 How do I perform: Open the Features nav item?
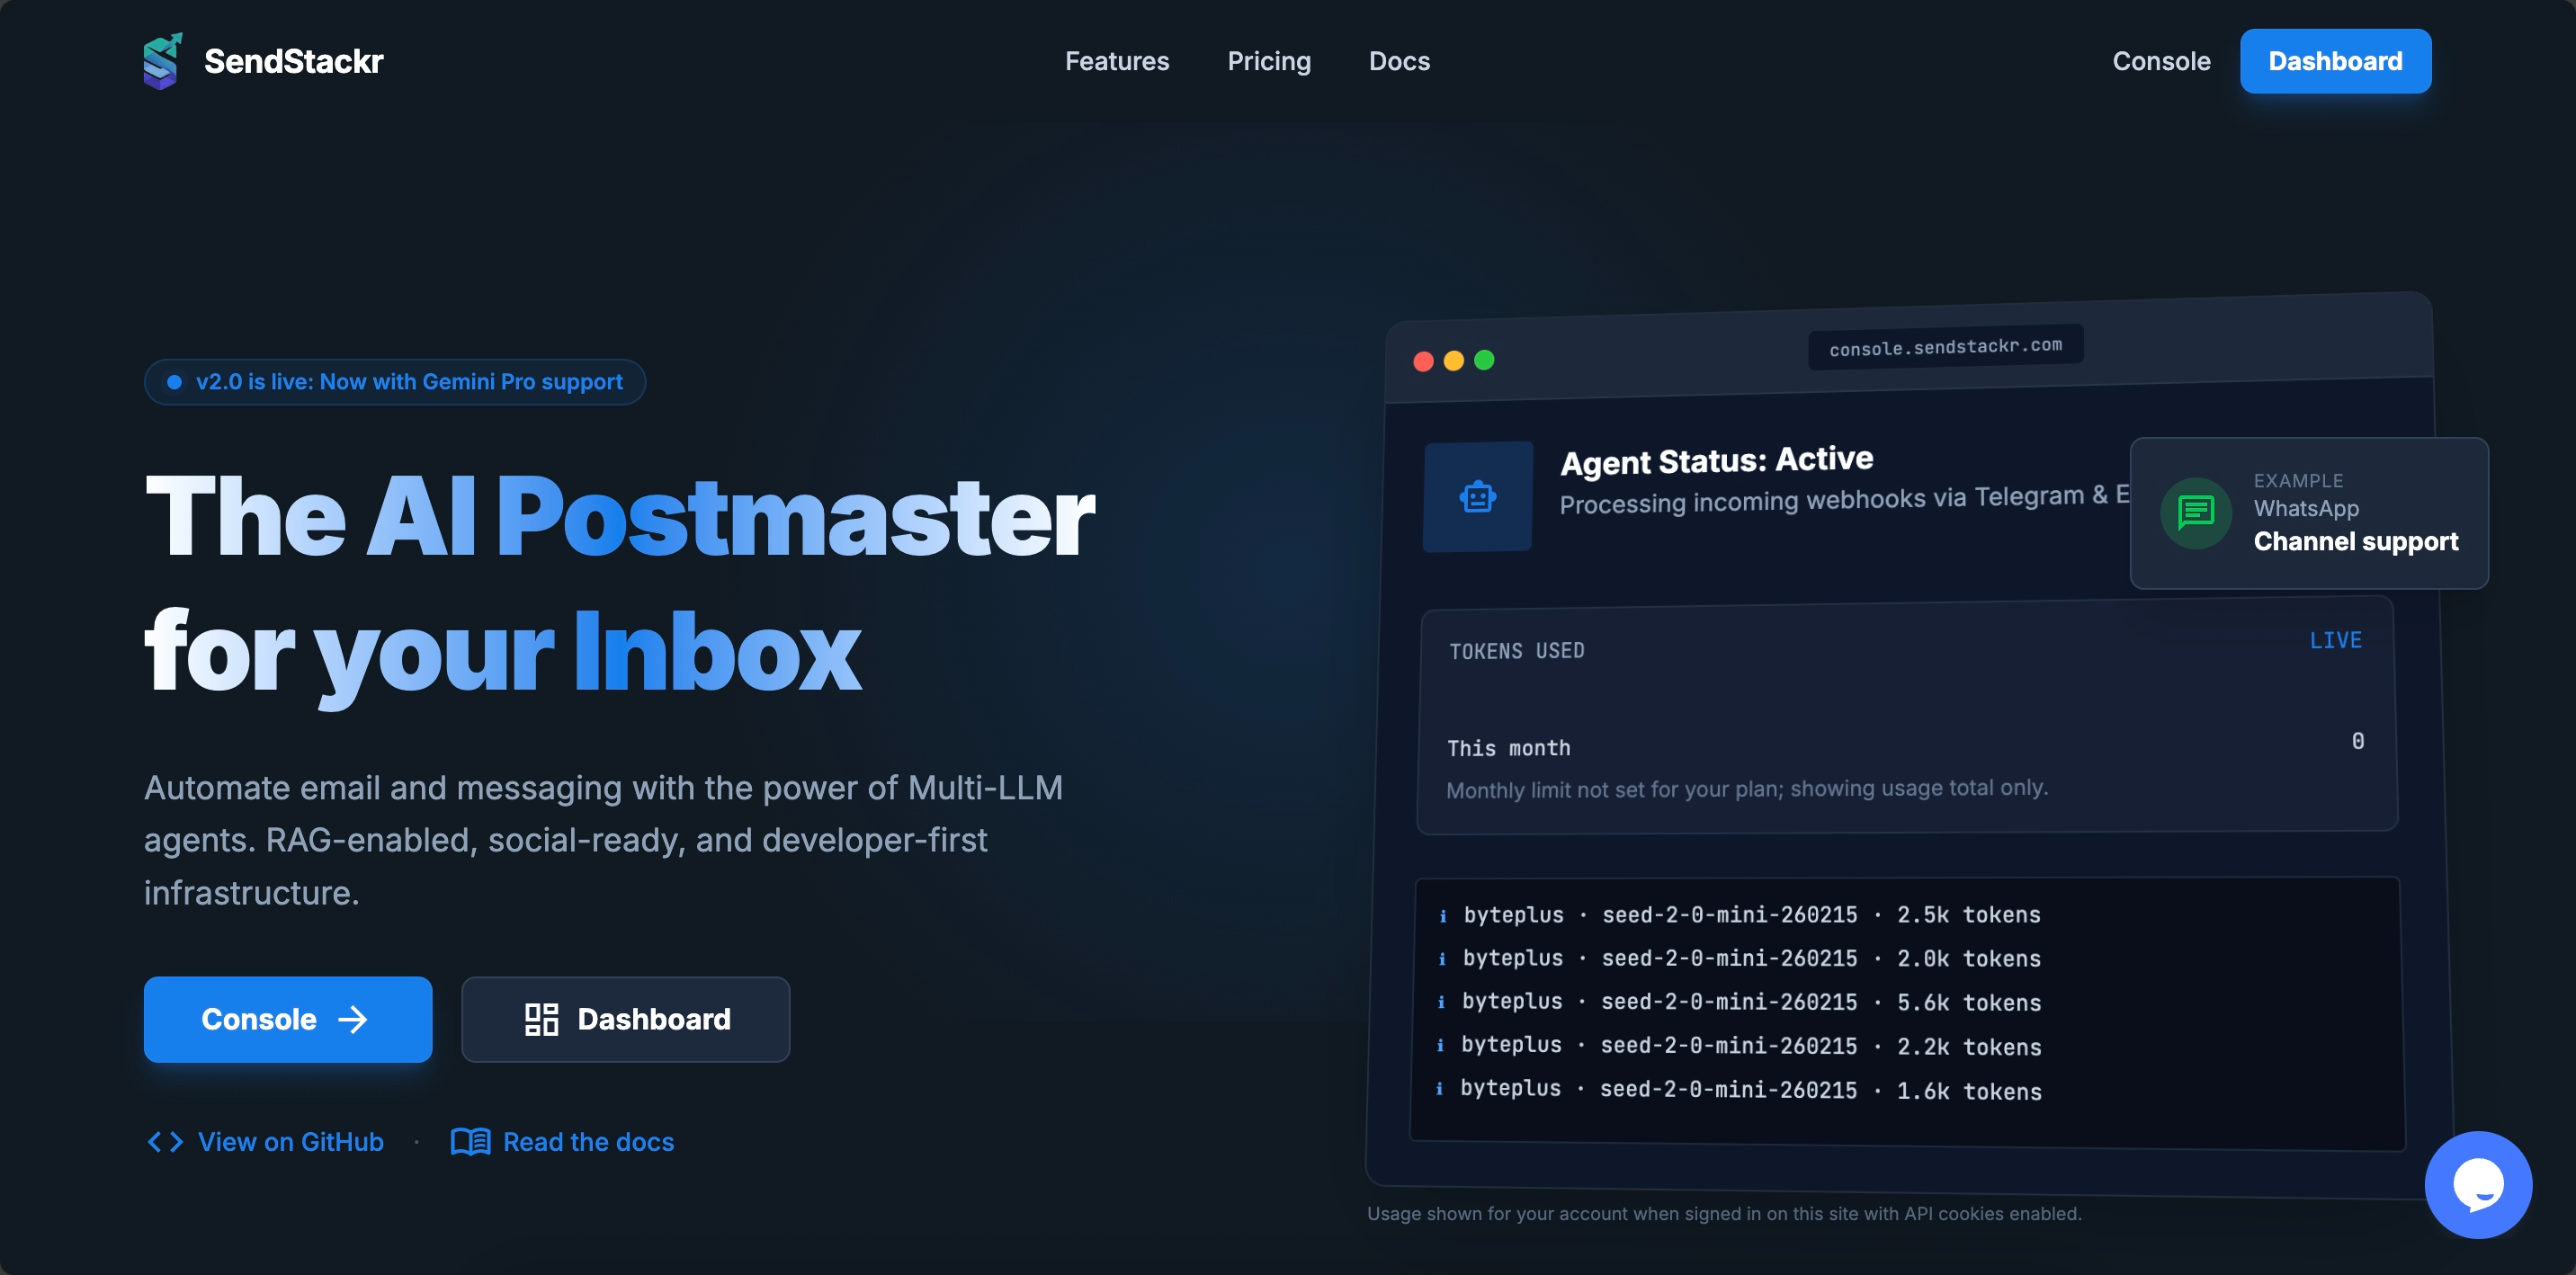(x=1117, y=61)
